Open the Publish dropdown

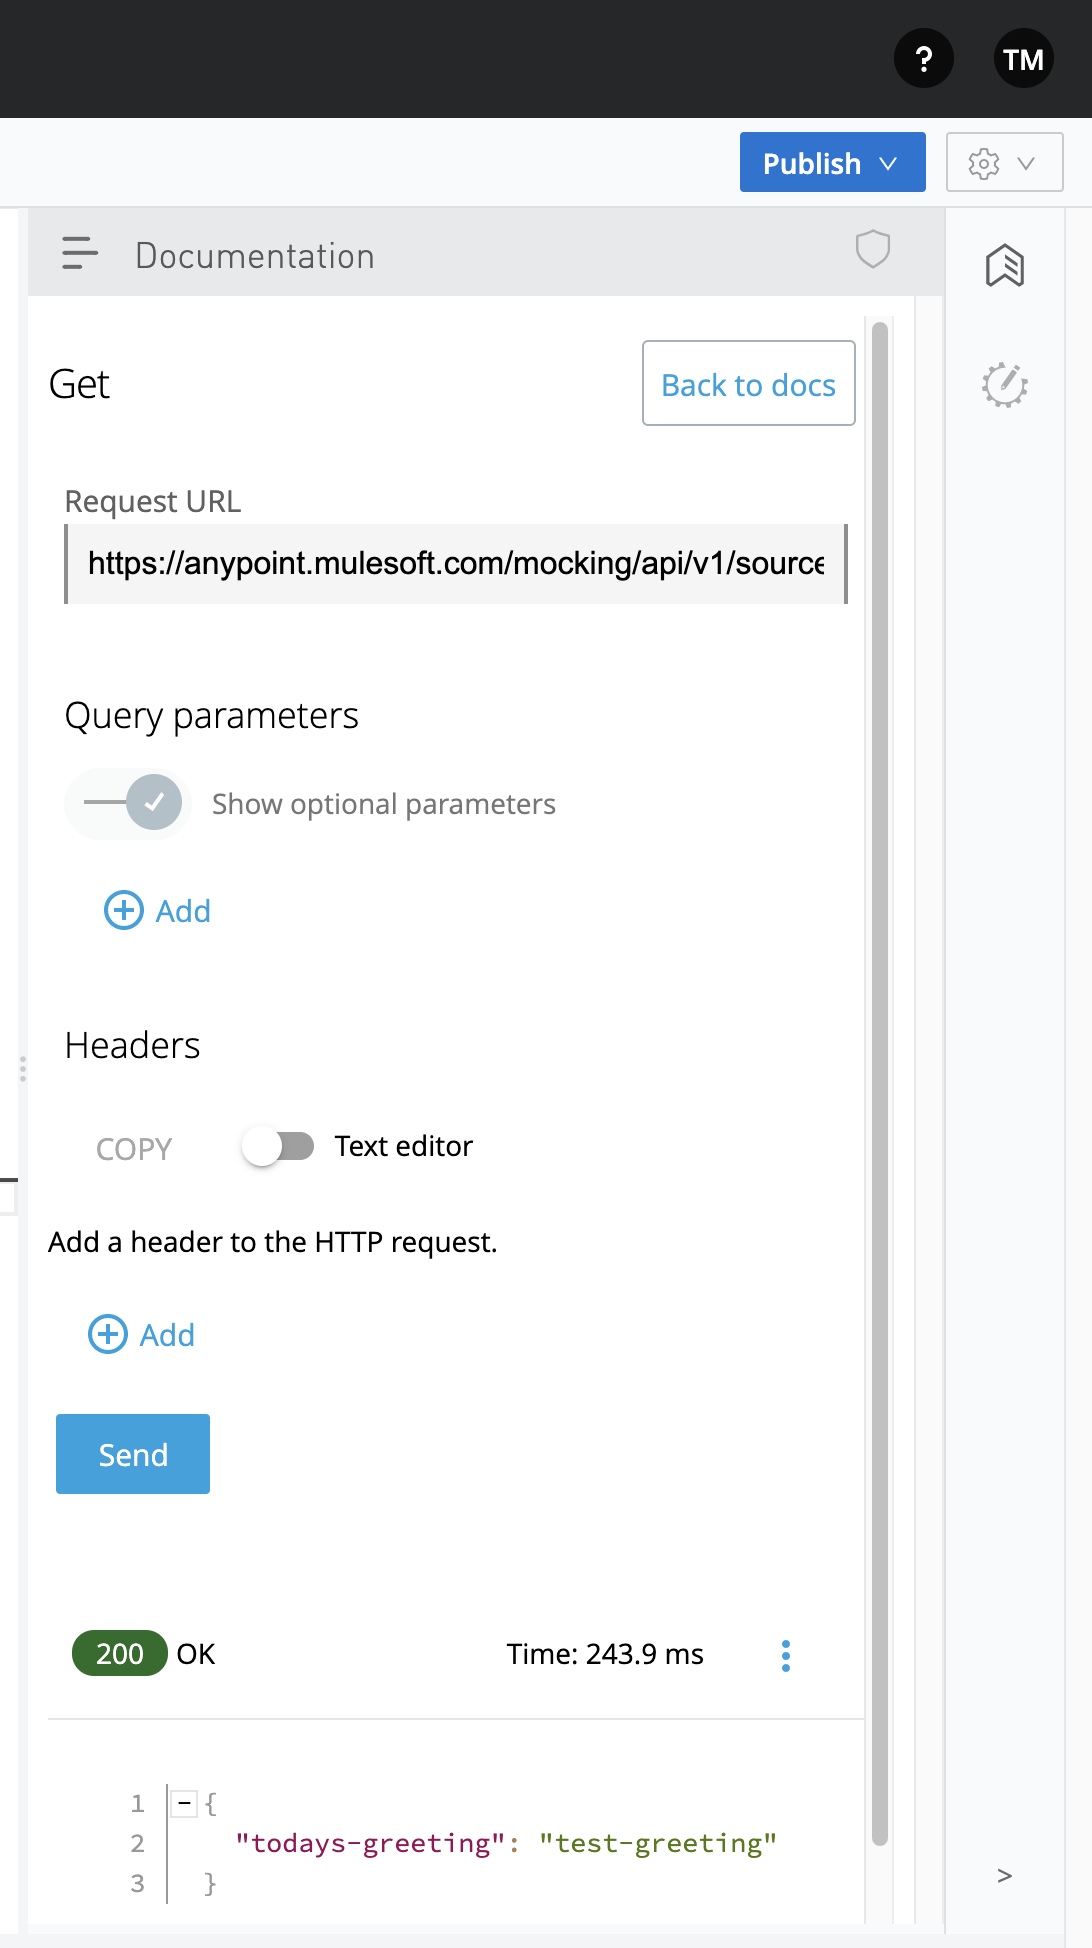tap(832, 162)
